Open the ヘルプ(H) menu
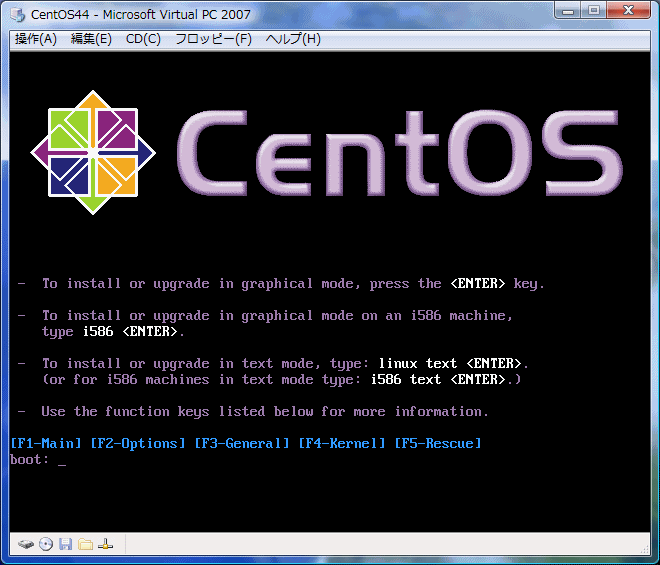Screen dimensions: 660x565 293,39
